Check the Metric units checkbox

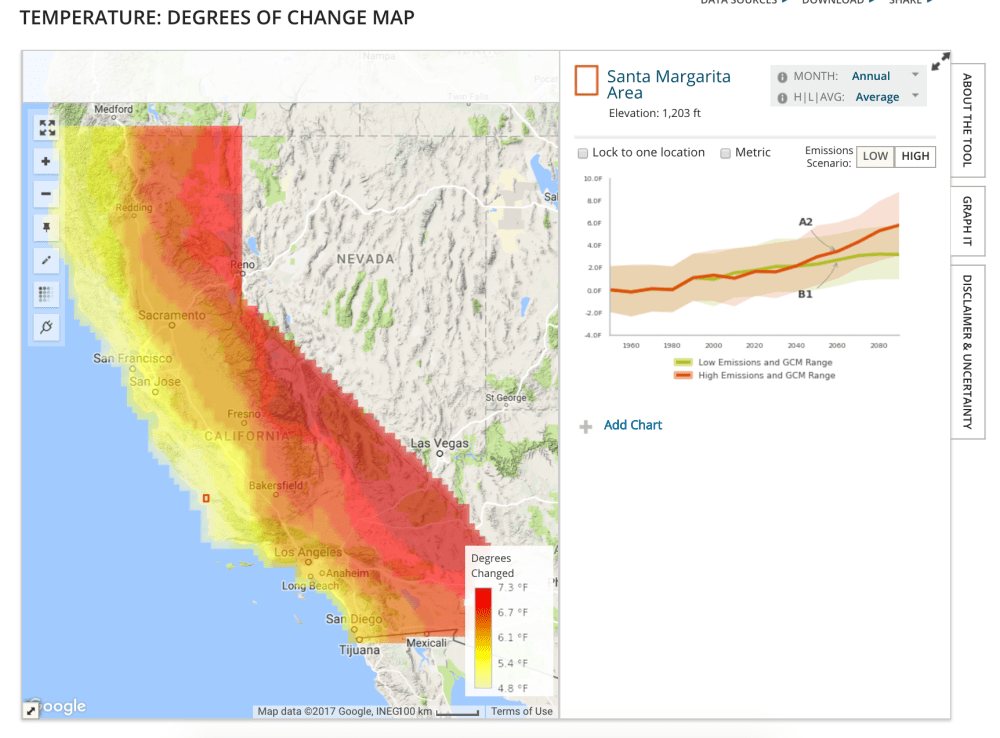726,153
